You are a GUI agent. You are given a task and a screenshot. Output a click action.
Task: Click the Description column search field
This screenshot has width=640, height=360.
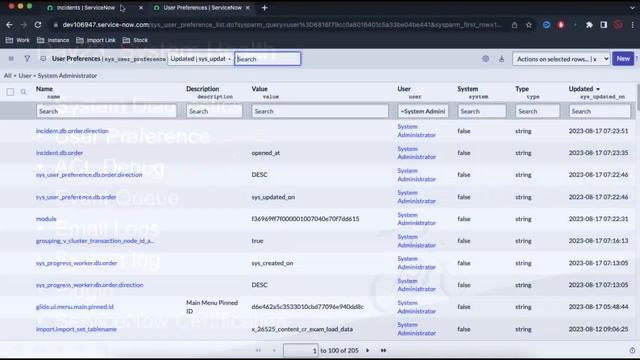click(x=214, y=111)
